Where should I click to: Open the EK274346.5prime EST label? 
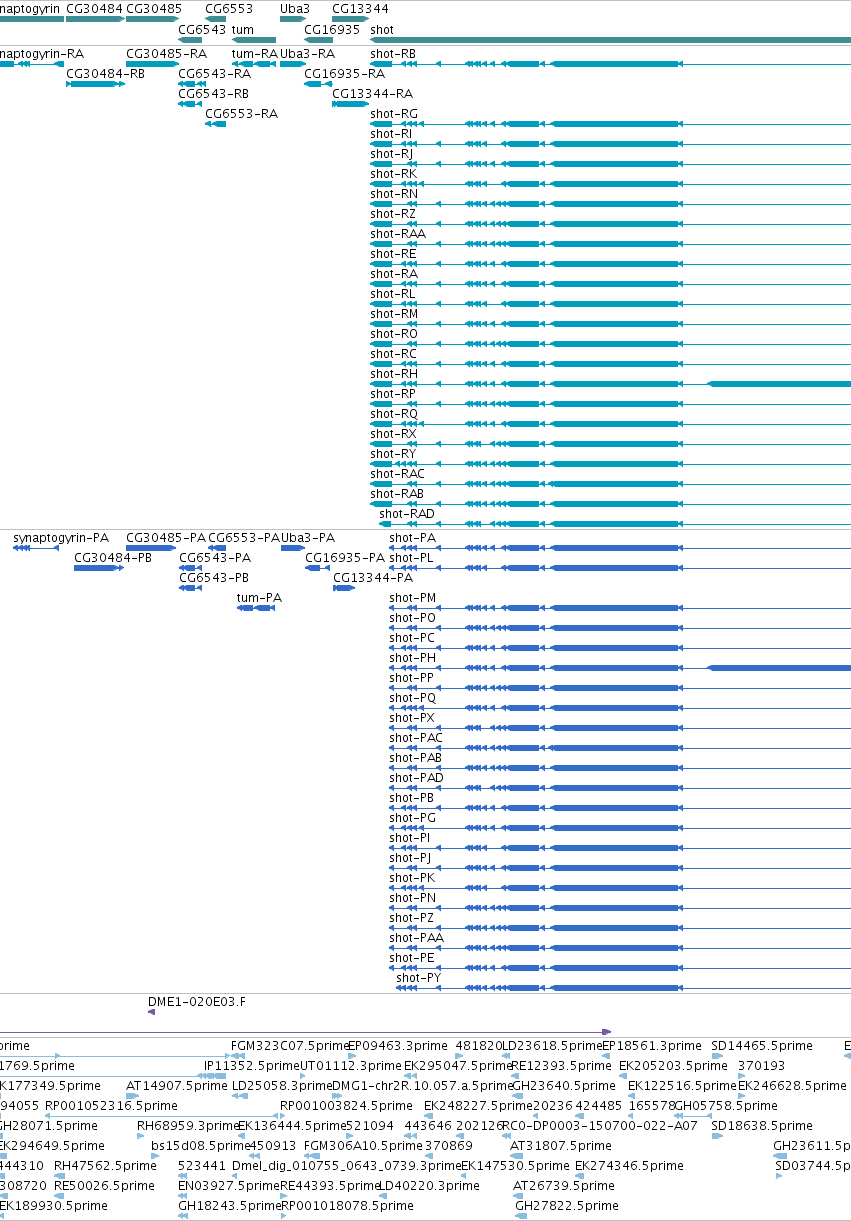[x=629, y=1165]
